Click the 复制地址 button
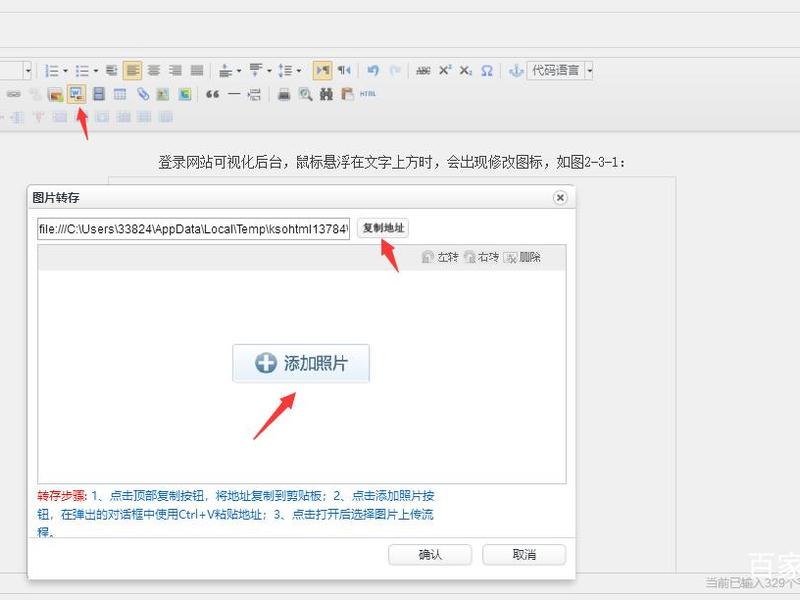Screen dimensions: 800x600 tap(383, 228)
